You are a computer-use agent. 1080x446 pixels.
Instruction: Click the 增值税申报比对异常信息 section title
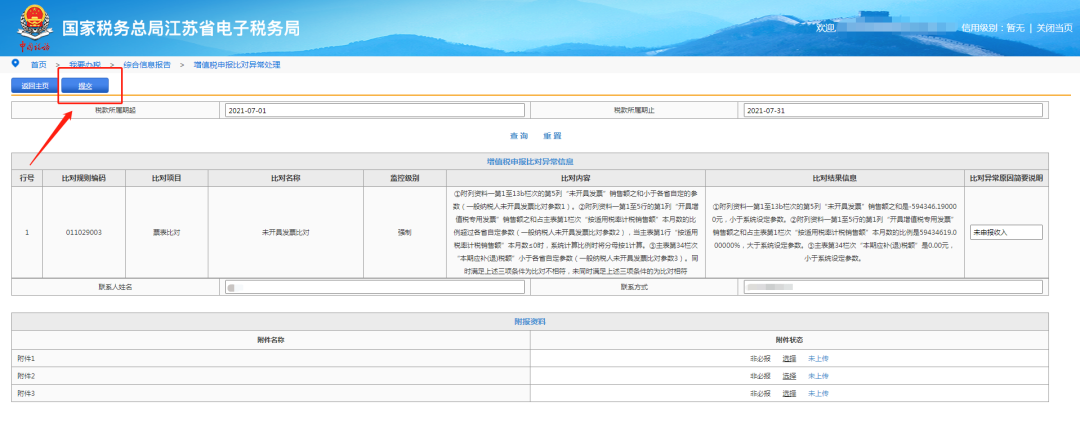tap(530, 162)
